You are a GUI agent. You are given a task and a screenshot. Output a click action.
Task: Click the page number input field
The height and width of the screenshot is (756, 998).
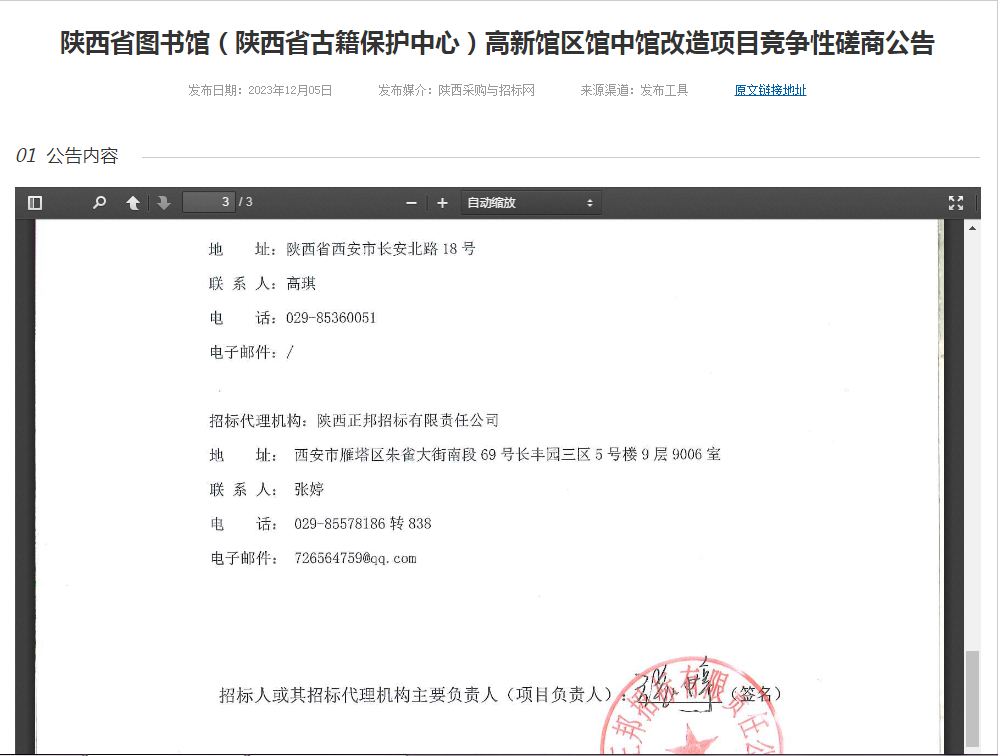tap(209, 203)
